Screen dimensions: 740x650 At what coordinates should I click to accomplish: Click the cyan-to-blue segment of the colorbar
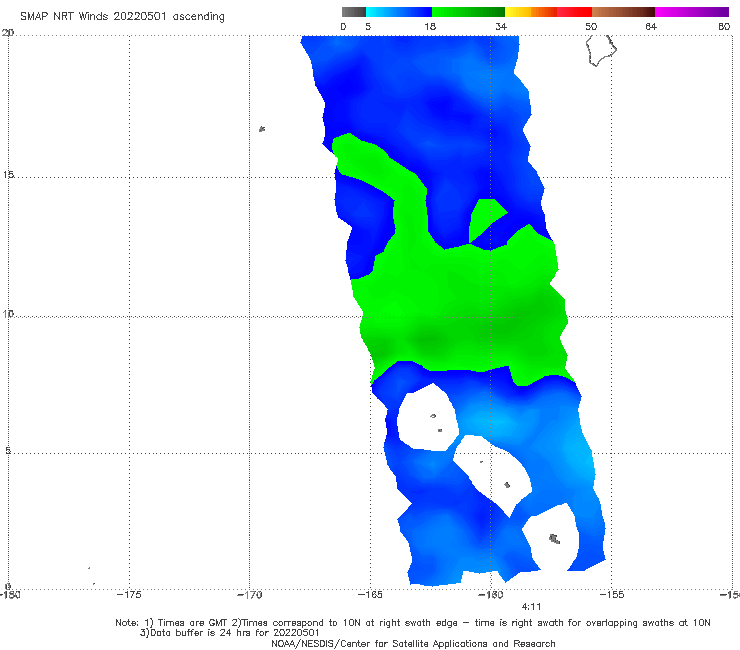[399, 12]
